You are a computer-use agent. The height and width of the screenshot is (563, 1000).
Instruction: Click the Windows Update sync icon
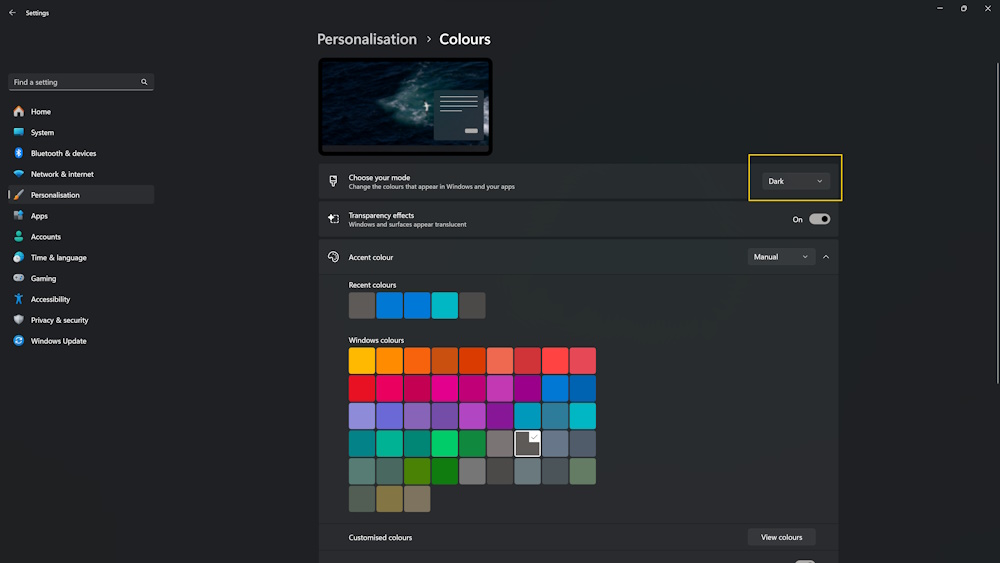(18, 340)
